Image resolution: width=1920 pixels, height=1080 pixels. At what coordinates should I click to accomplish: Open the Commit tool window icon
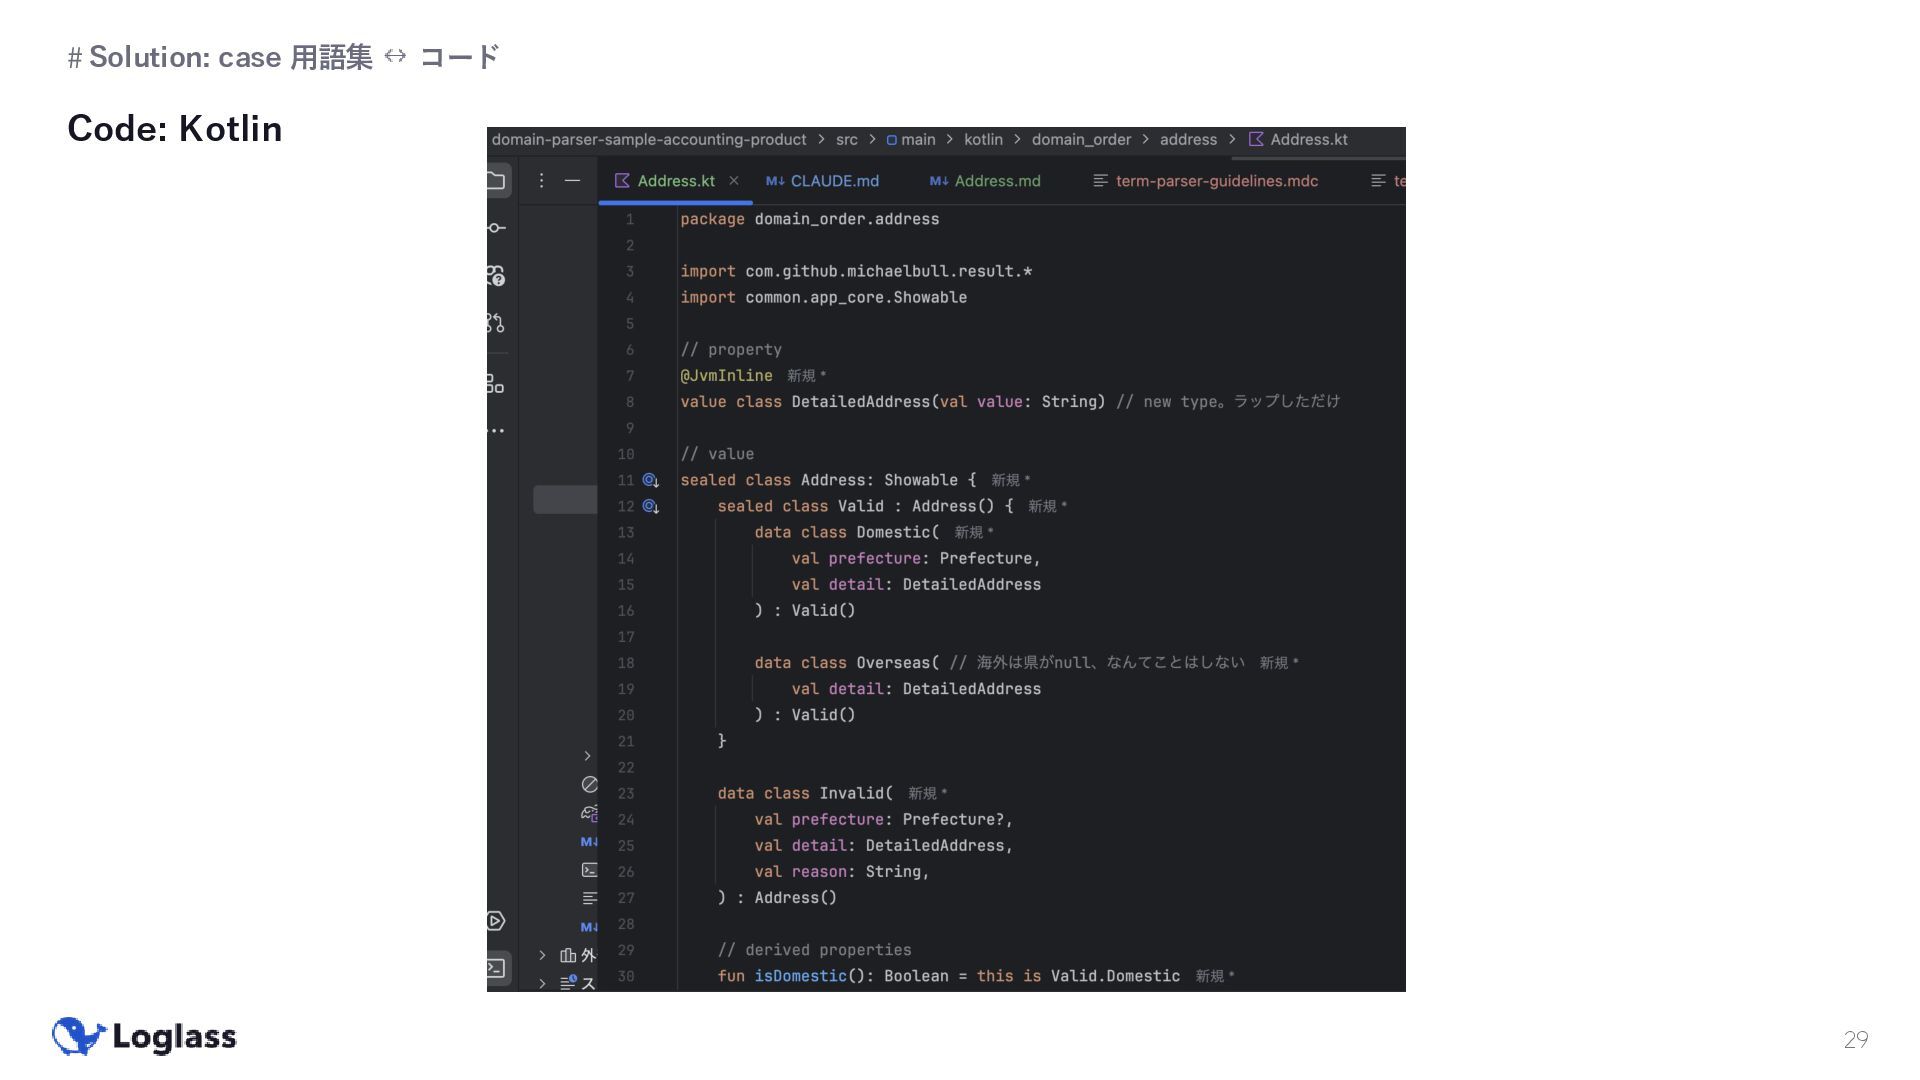pos(496,228)
